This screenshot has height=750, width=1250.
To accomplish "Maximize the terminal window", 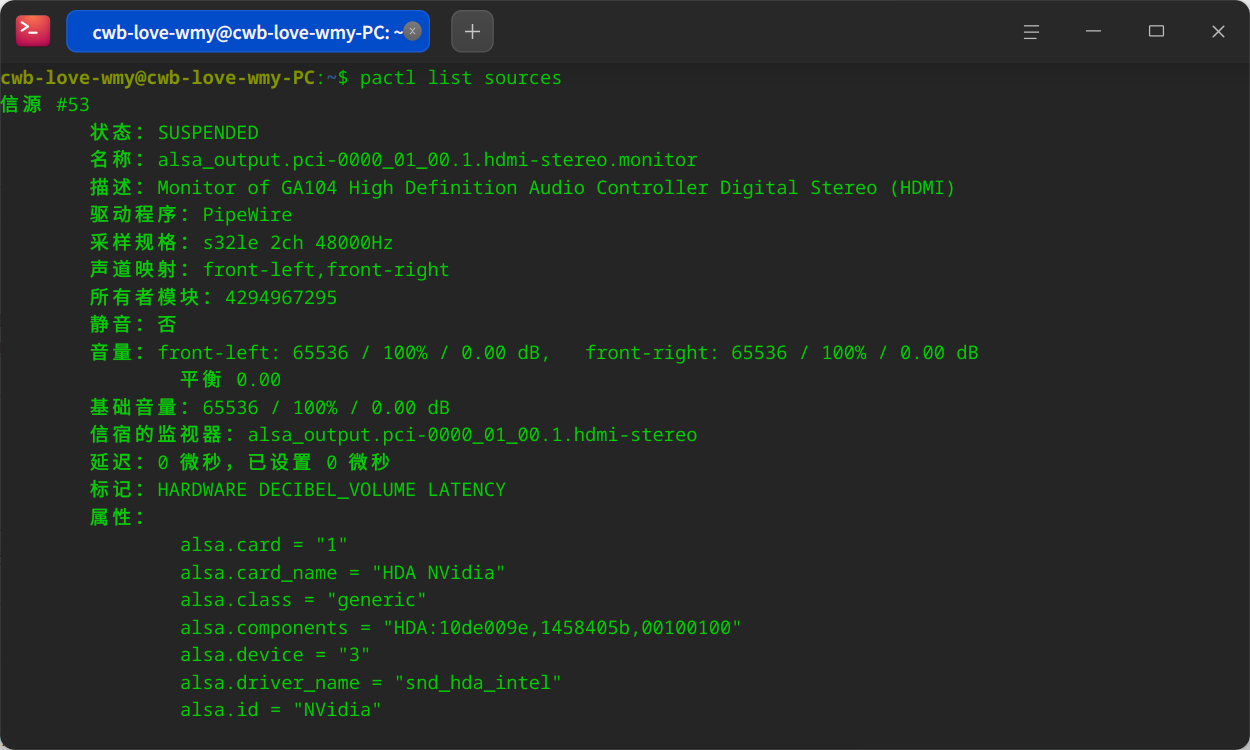I will pos(1156,32).
